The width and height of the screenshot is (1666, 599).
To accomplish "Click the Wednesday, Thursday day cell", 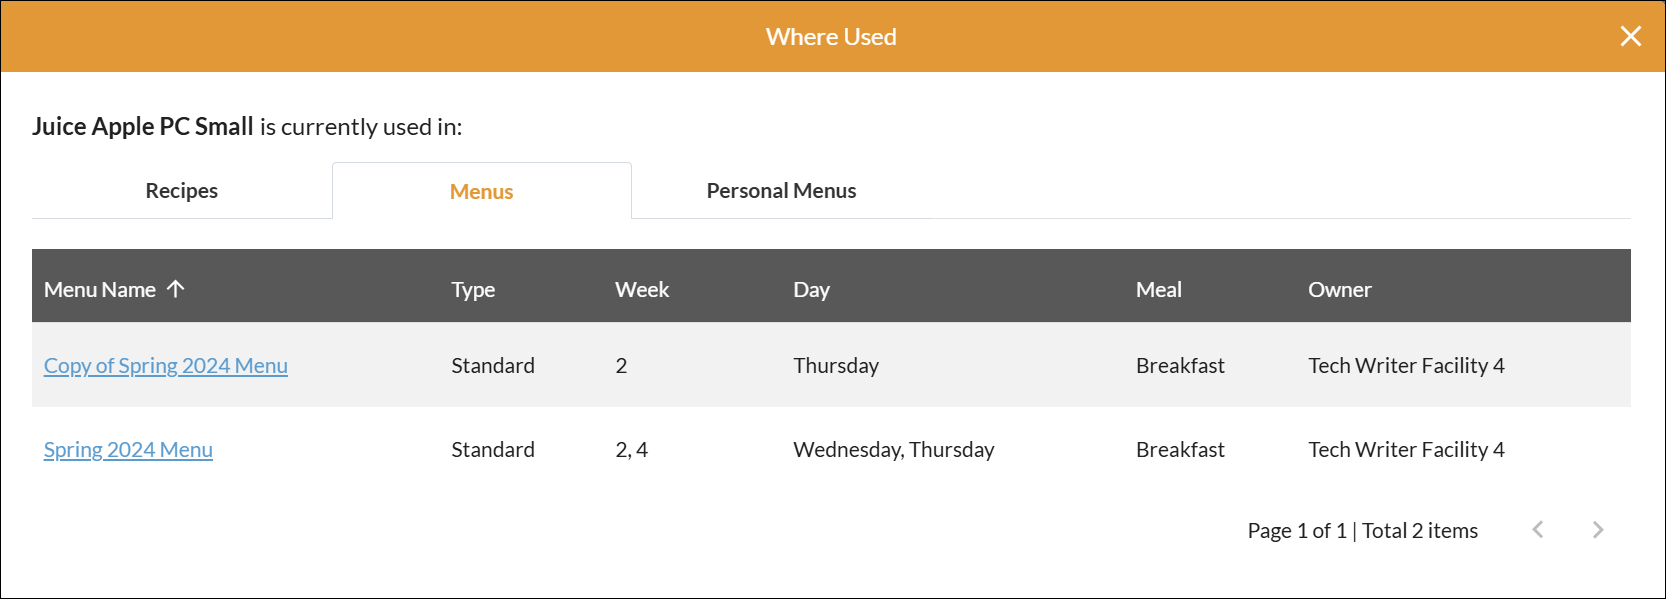I will point(893,450).
